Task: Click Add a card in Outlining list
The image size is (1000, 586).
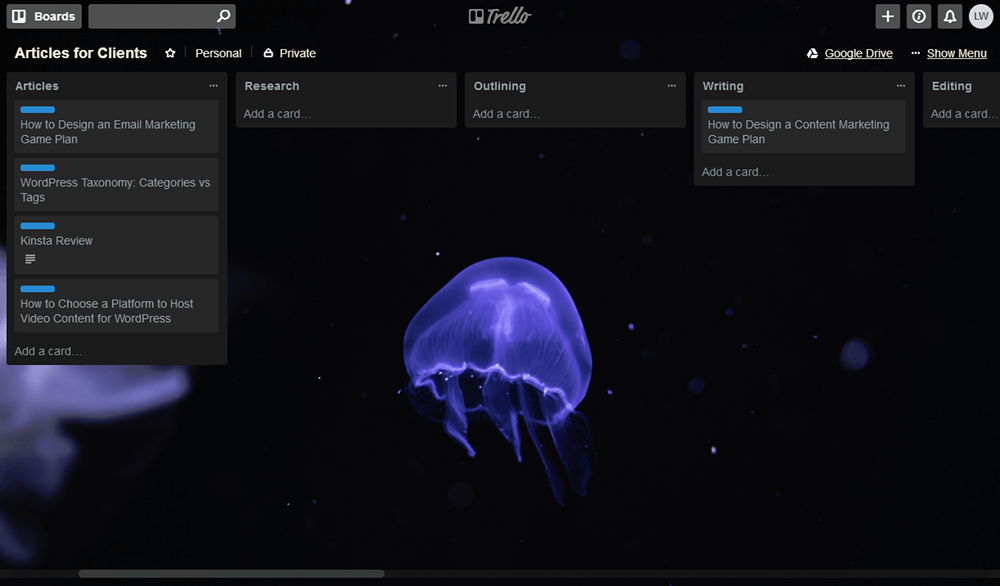Action: pos(506,114)
